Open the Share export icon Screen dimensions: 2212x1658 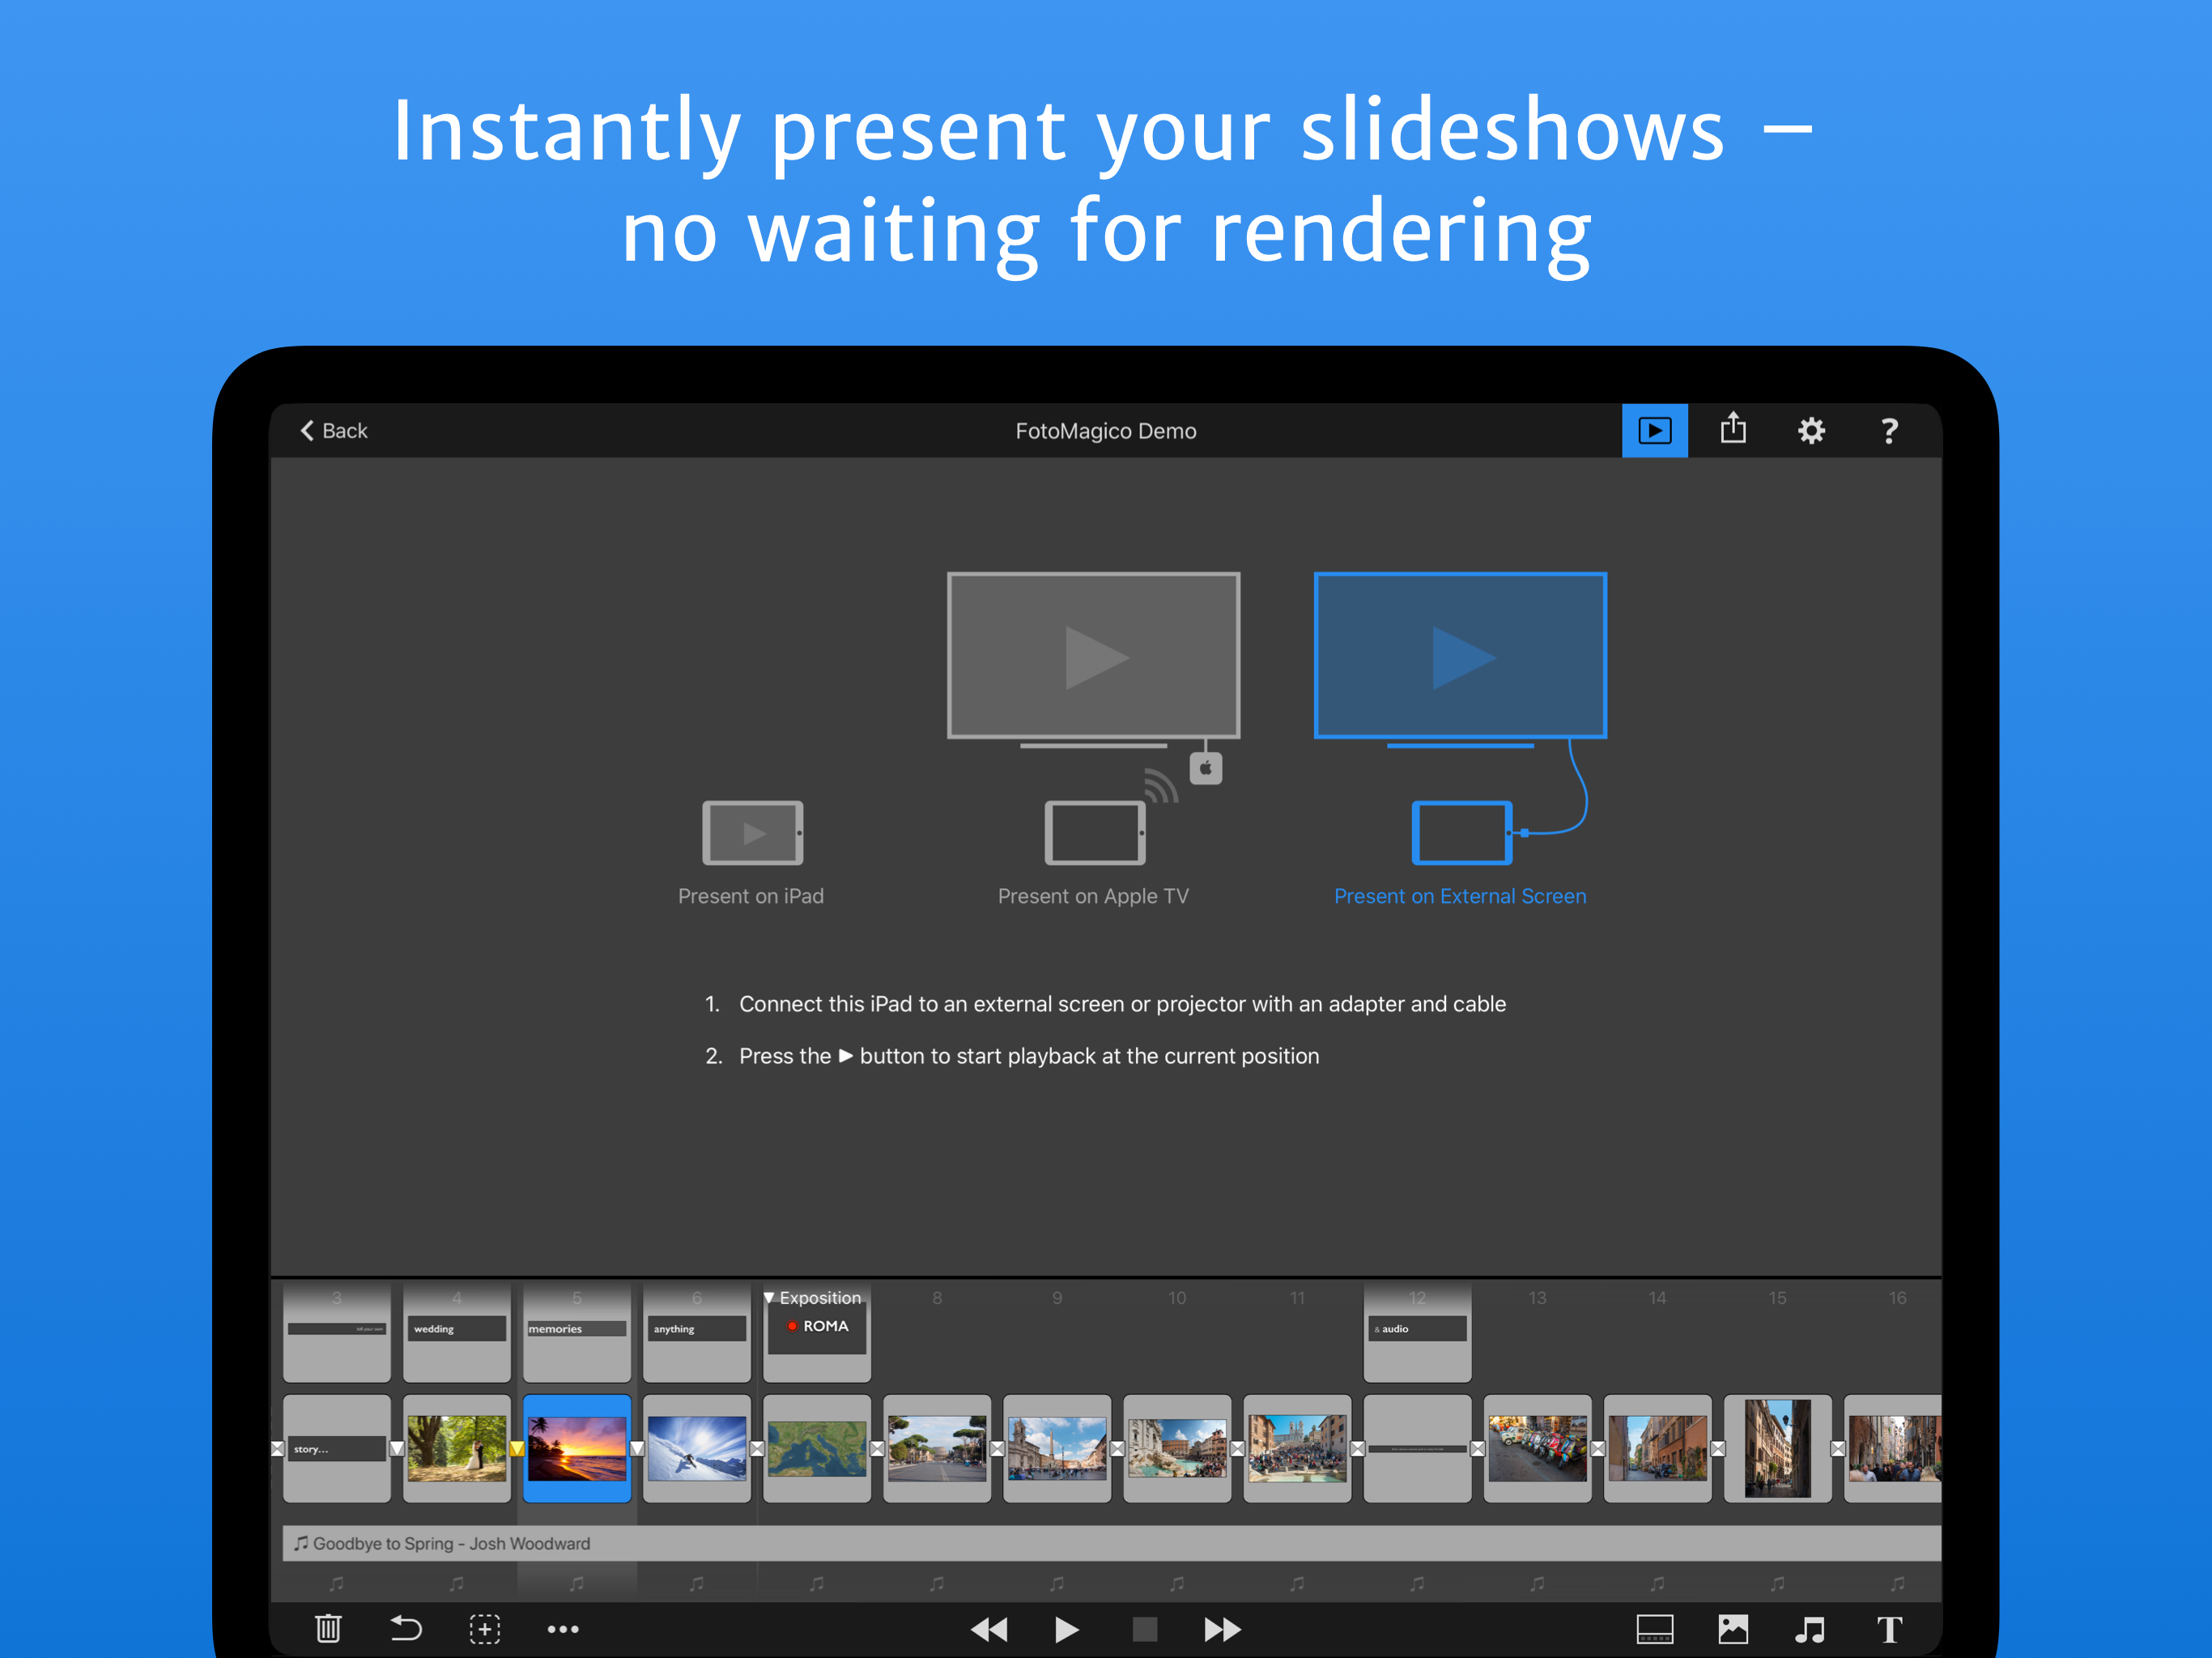click(x=1733, y=429)
